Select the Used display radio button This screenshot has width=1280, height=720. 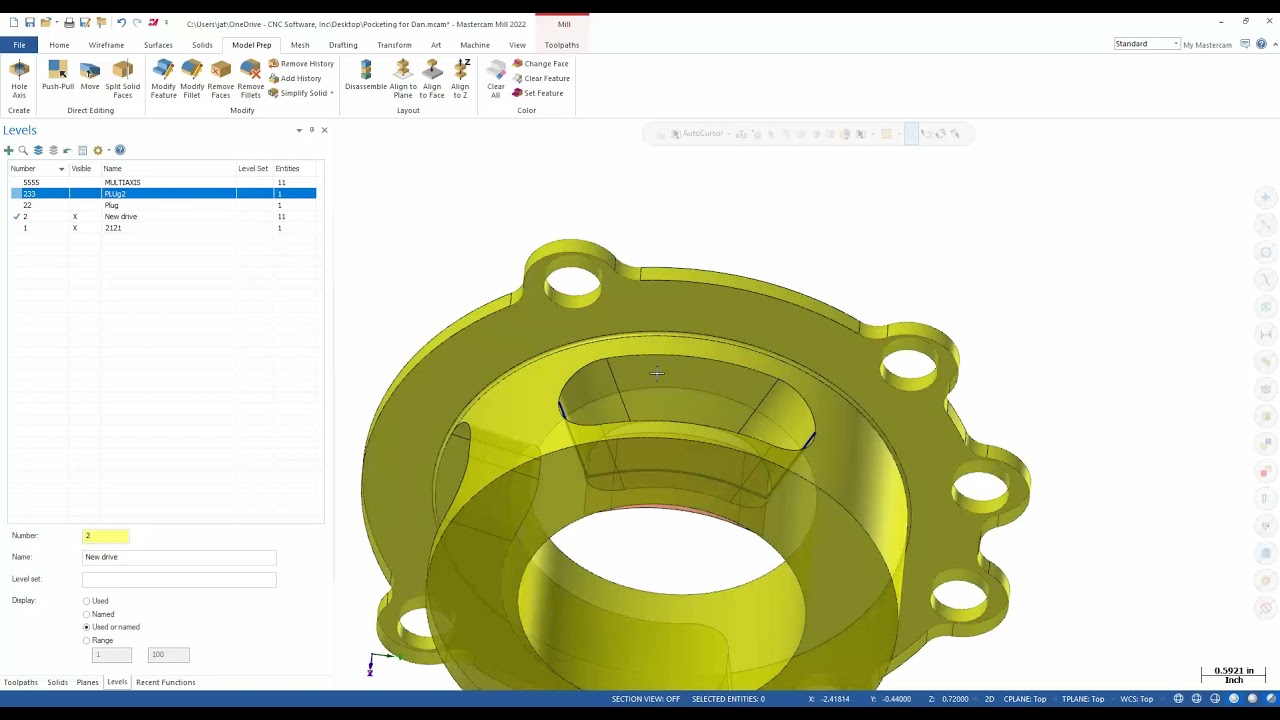86,601
